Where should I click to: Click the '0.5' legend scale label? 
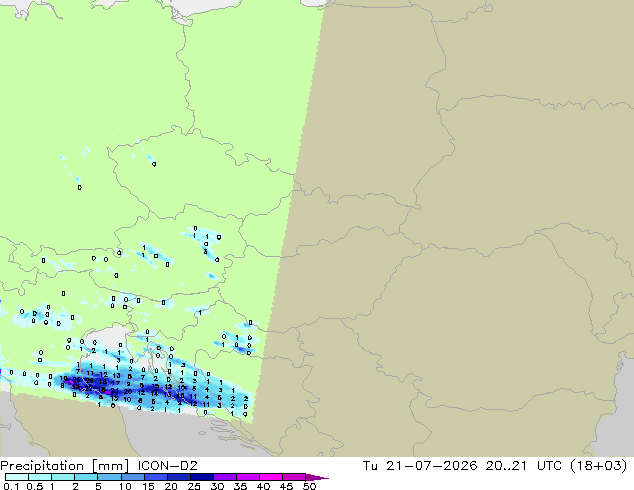point(35,486)
